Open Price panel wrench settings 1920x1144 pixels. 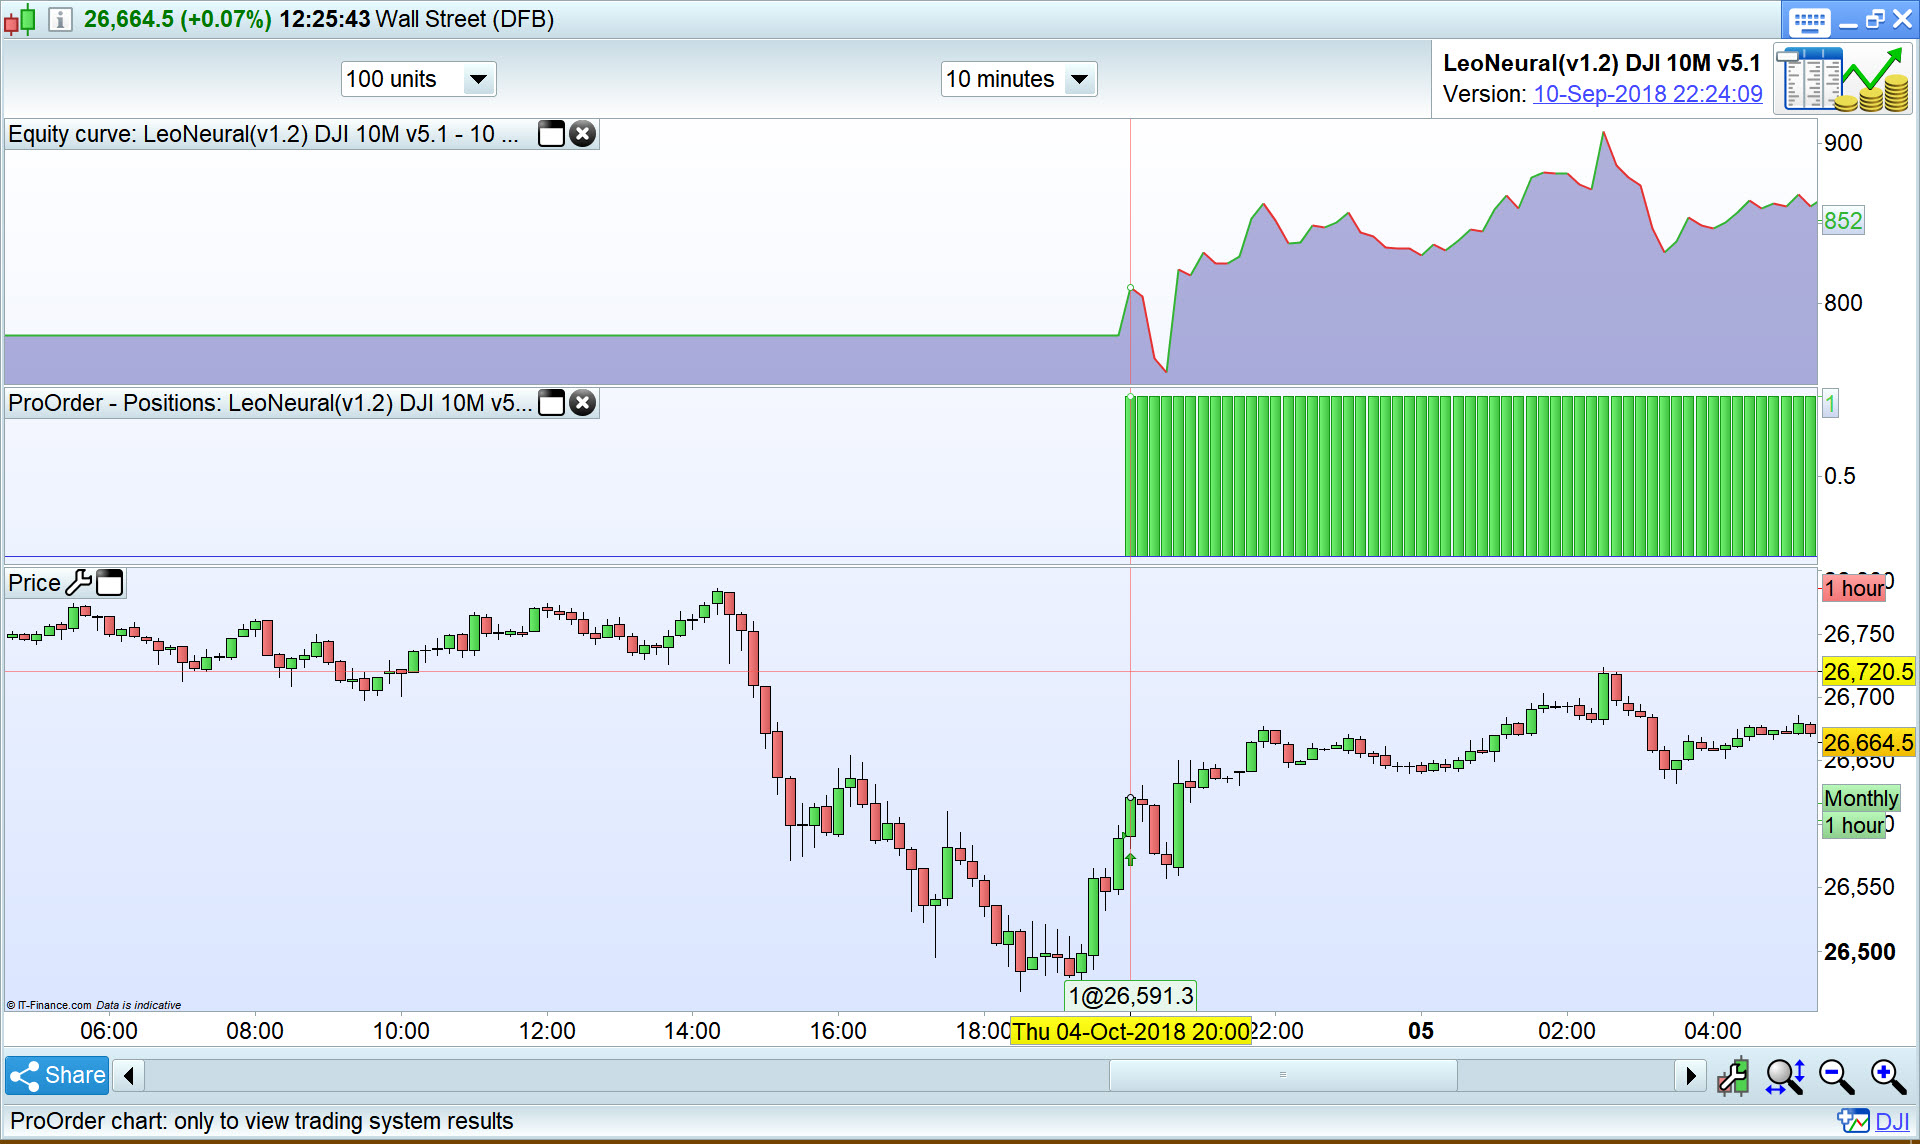(x=78, y=583)
